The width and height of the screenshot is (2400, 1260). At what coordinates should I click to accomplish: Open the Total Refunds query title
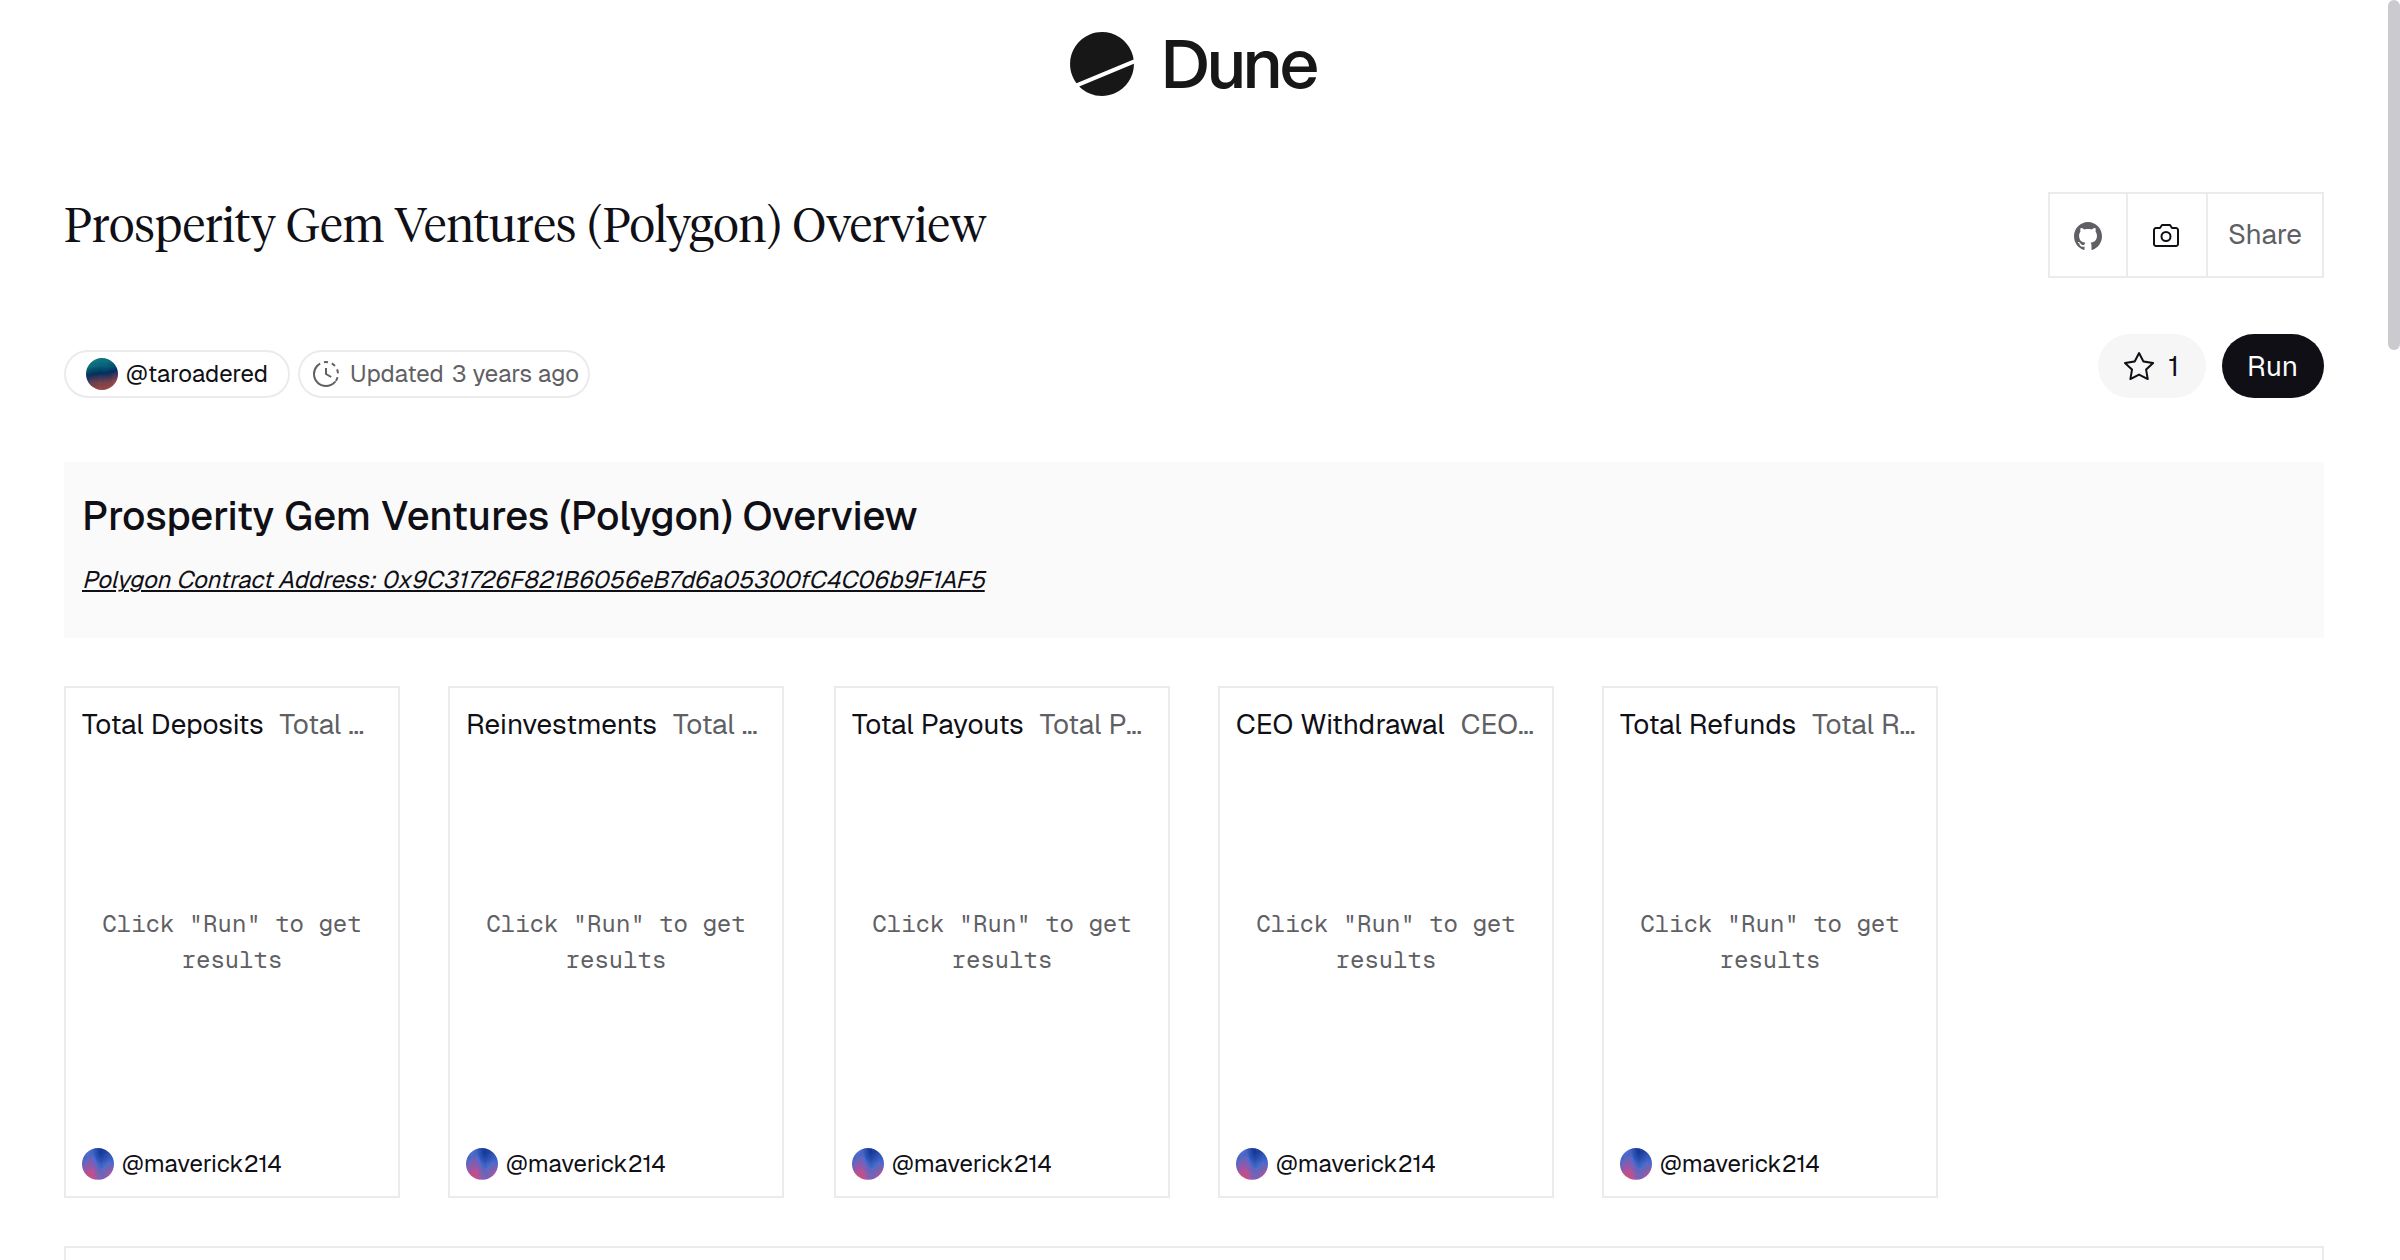point(1707,724)
